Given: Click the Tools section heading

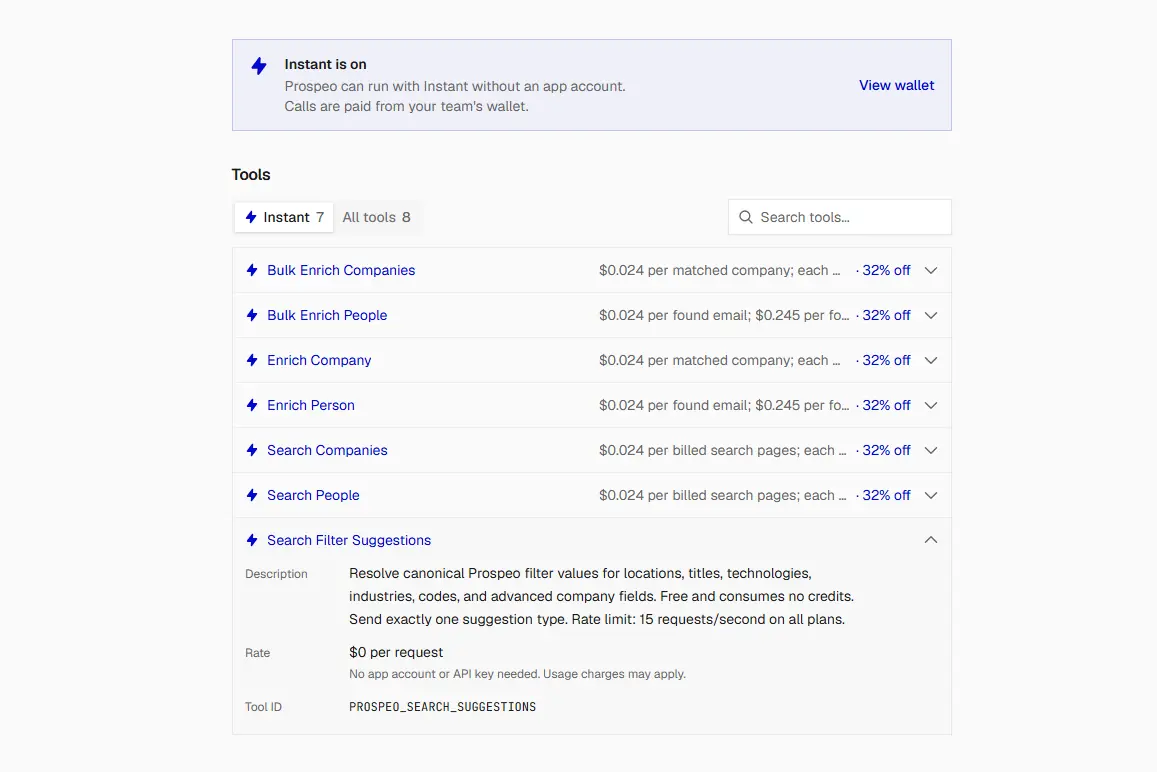Looking at the screenshot, I should point(251,175).
